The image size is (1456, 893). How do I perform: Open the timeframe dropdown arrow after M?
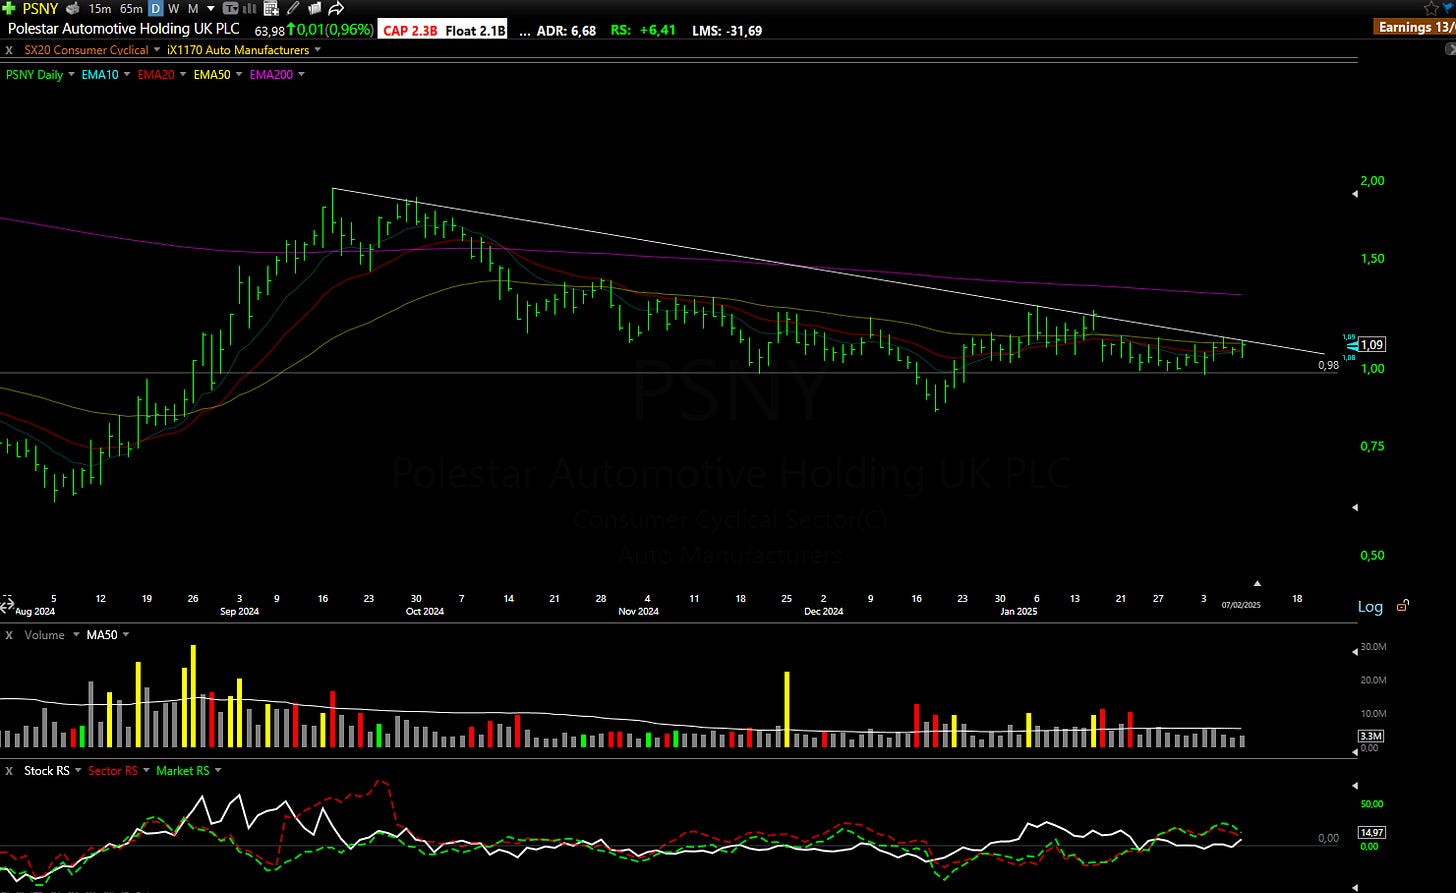click(210, 8)
